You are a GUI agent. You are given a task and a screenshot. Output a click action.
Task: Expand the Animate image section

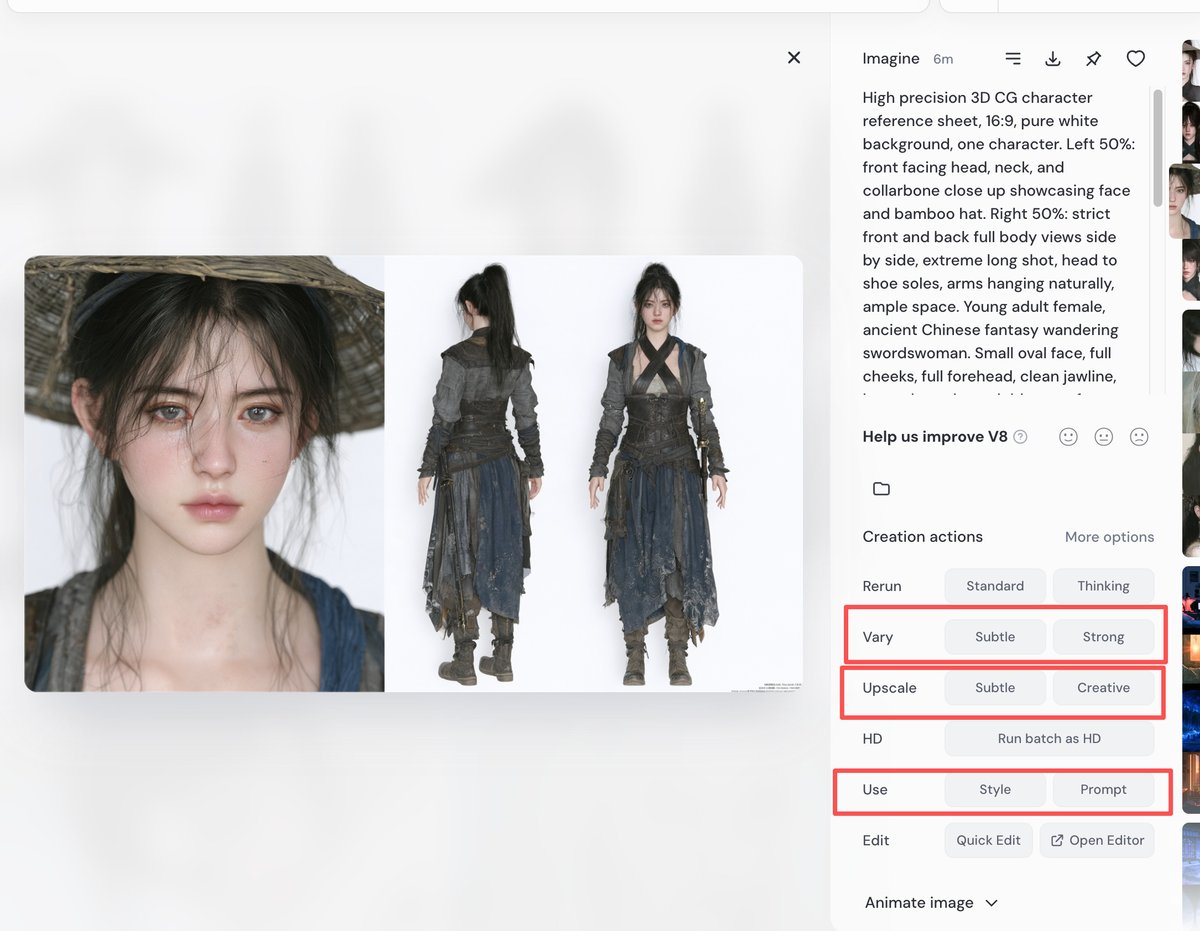pyautogui.click(x=932, y=903)
